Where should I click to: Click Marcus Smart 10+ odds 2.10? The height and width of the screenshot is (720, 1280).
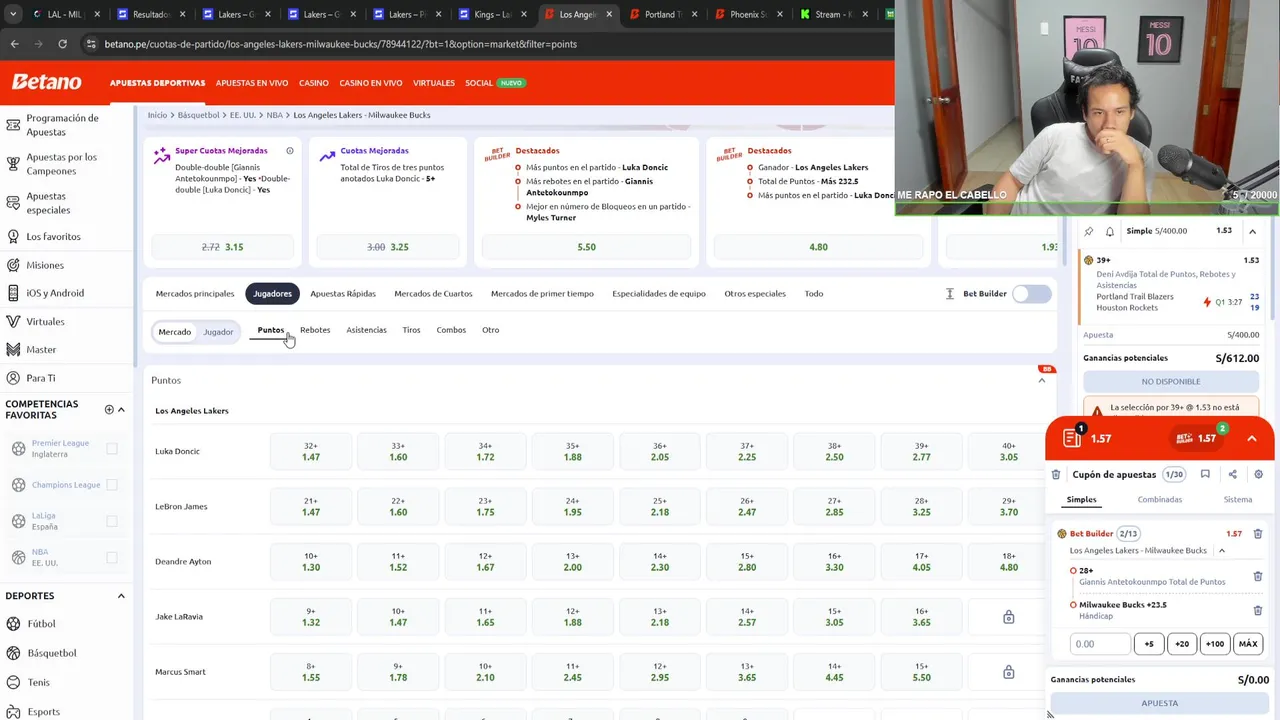485,672
